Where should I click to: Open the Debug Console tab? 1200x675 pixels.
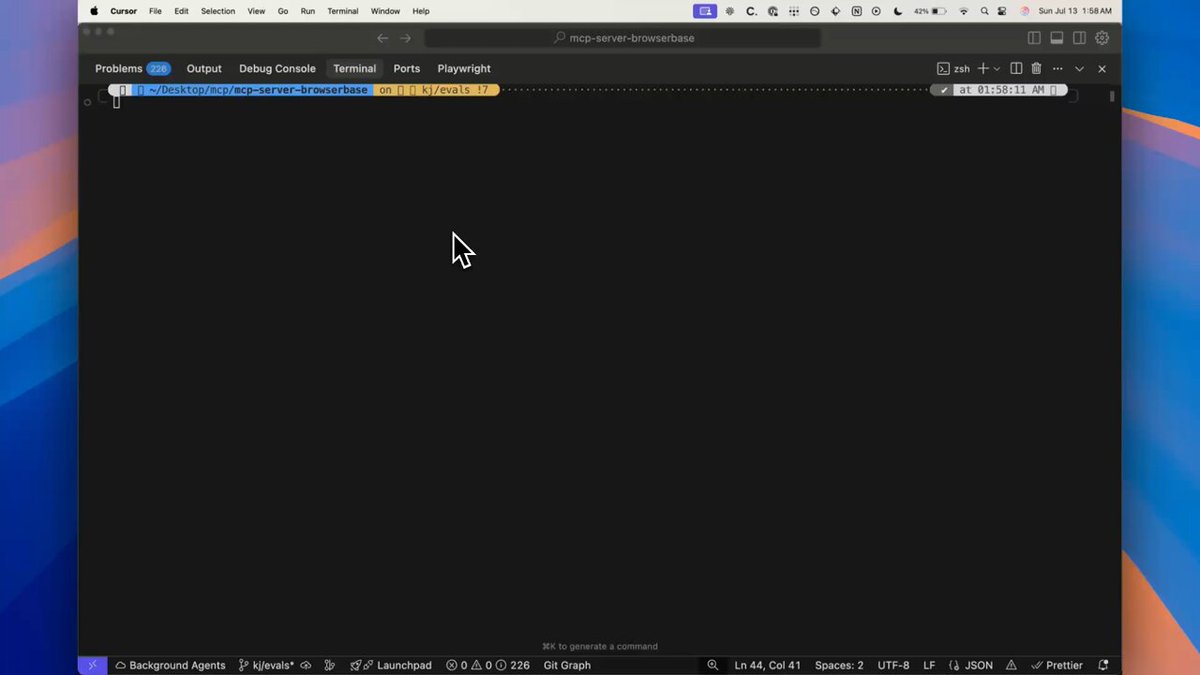(277, 69)
